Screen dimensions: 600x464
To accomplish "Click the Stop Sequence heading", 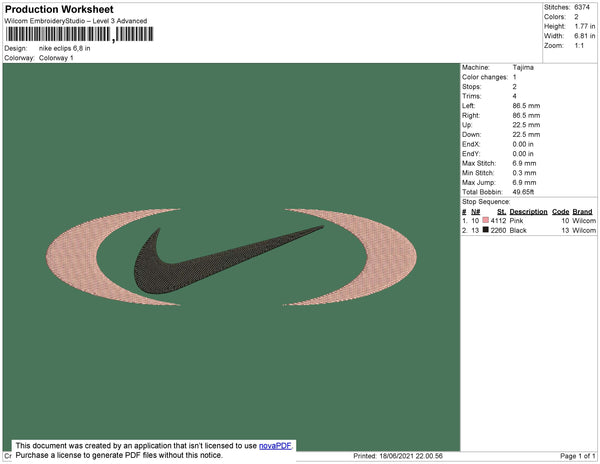I will point(486,202).
